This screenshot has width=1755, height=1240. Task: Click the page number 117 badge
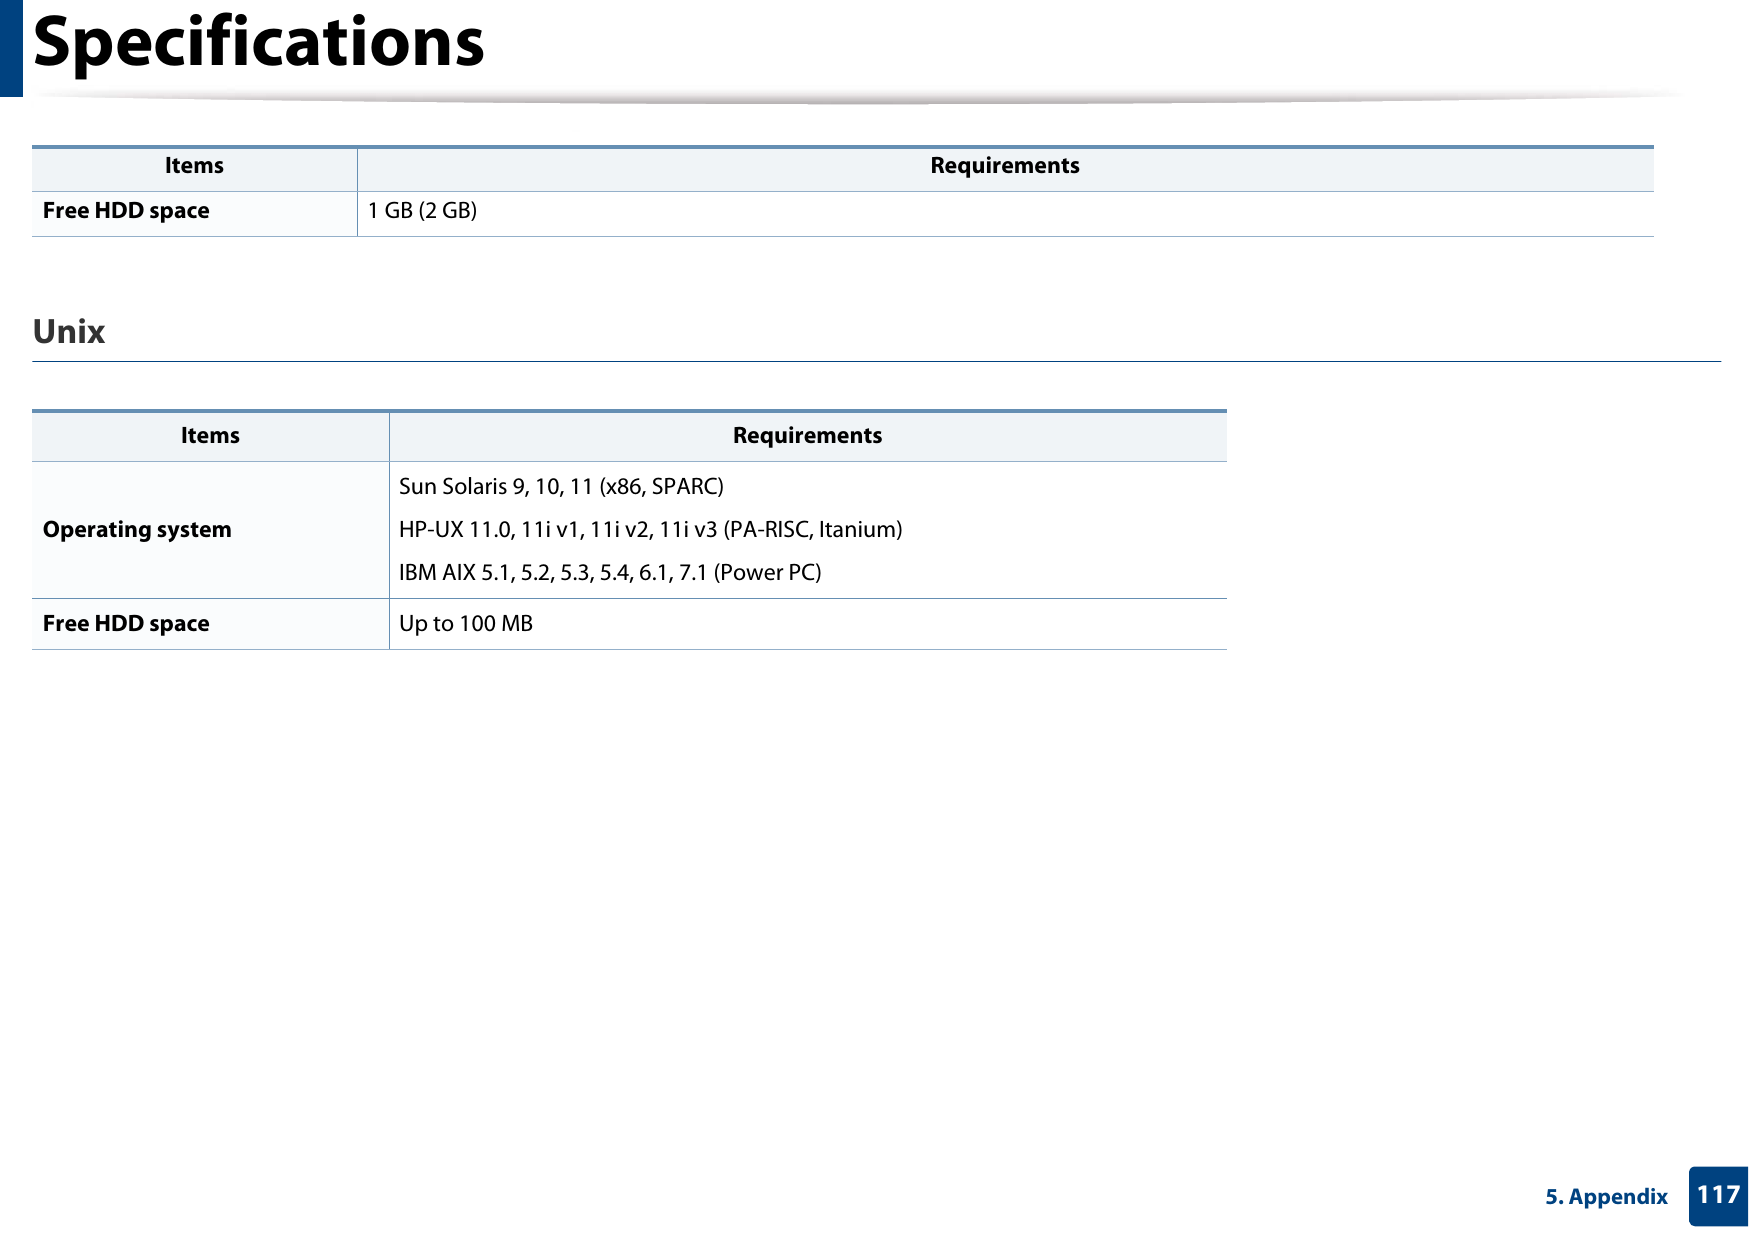tap(1718, 1196)
